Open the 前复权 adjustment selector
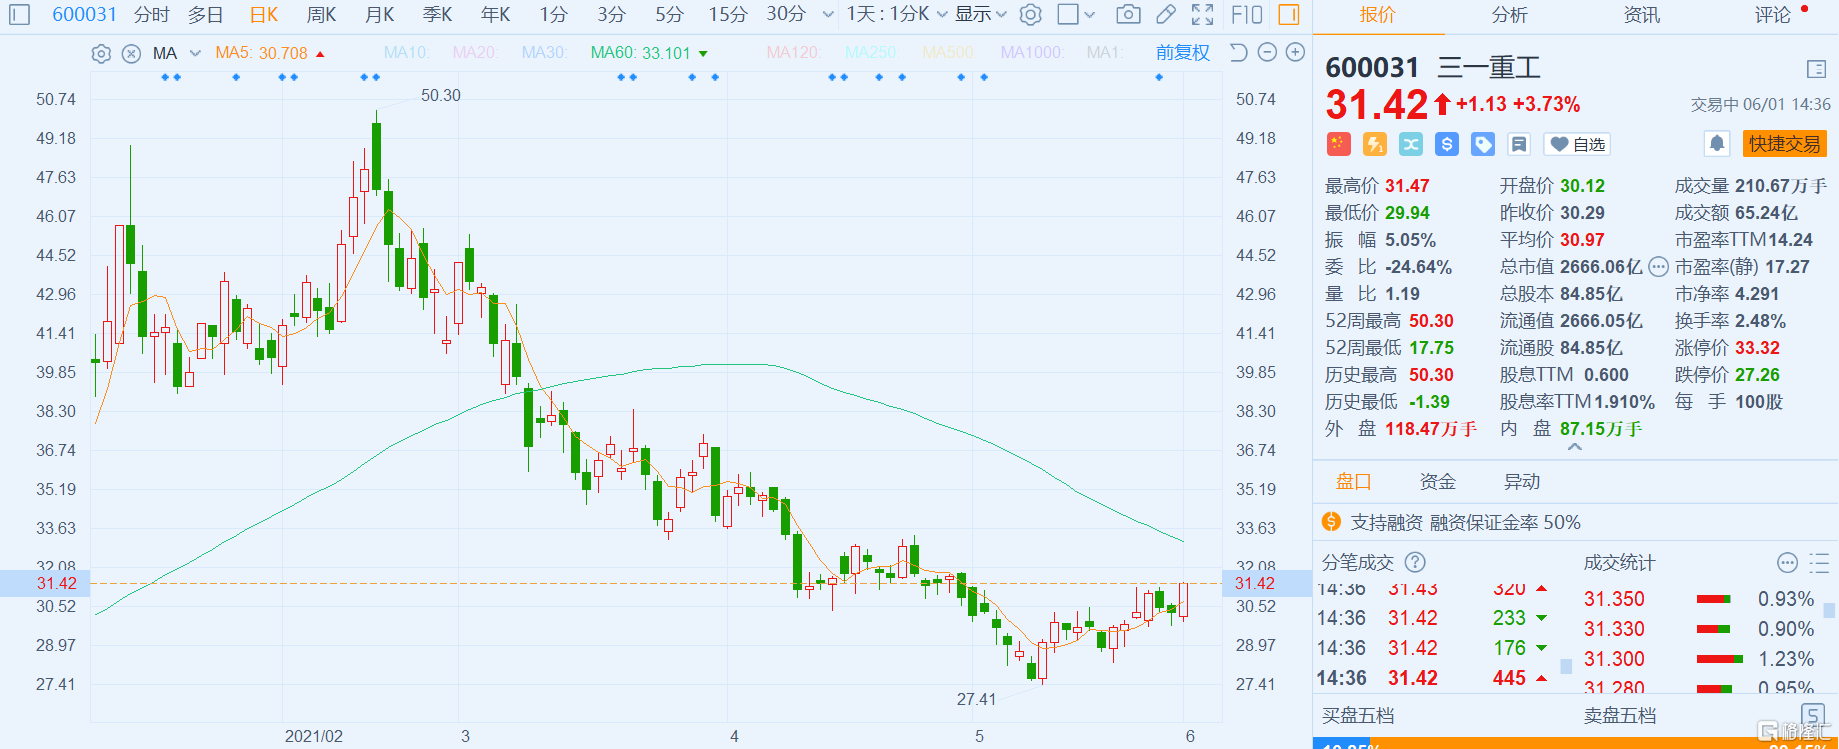The height and width of the screenshot is (749, 1839). tap(1183, 52)
